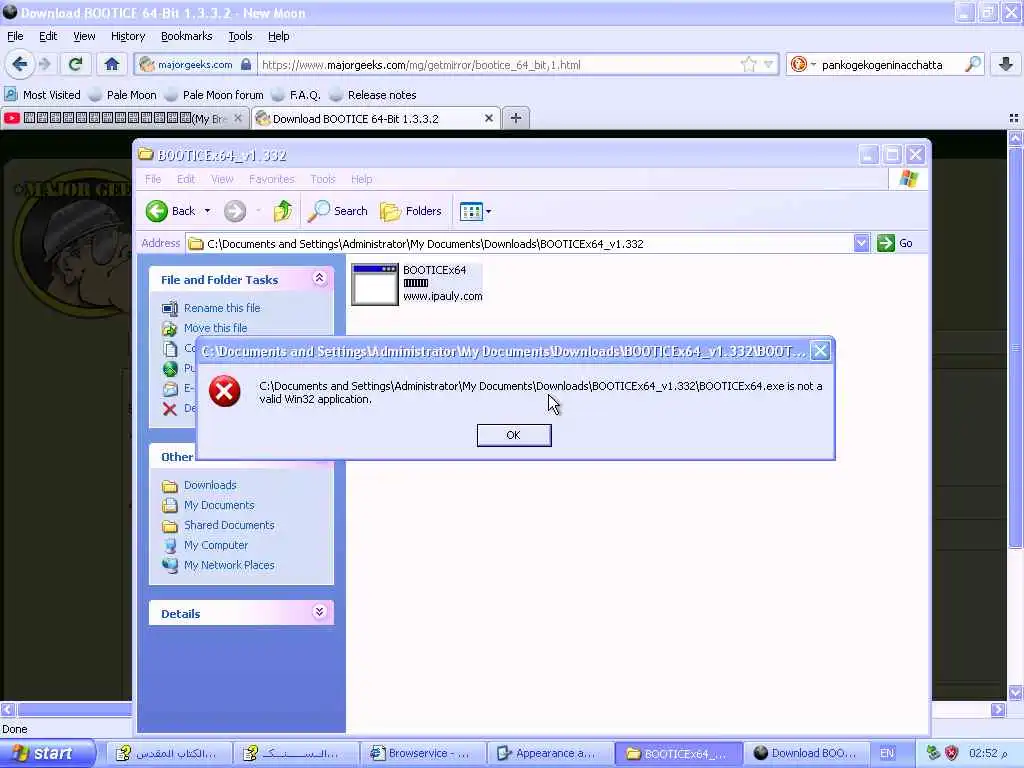This screenshot has height=768, width=1024.
Task: Close the Download BOOTICE tab
Action: [x=488, y=118]
